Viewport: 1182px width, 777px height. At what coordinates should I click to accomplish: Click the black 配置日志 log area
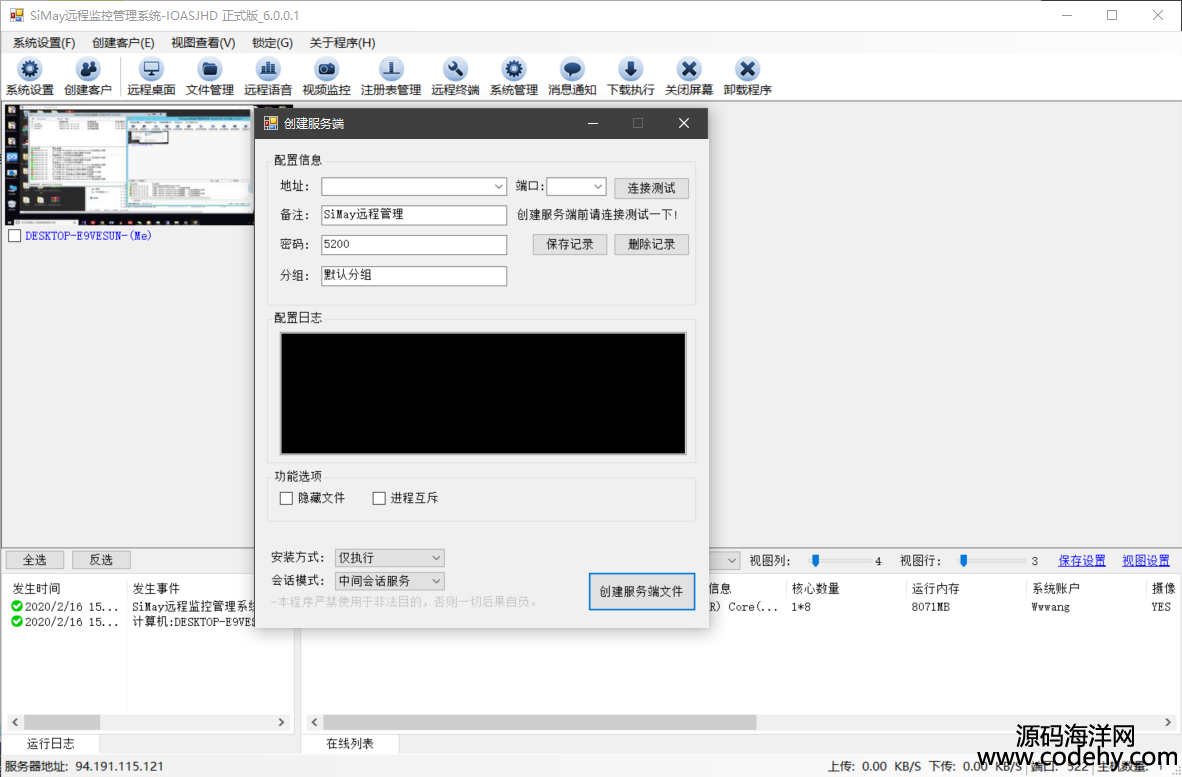click(x=483, y=393)
